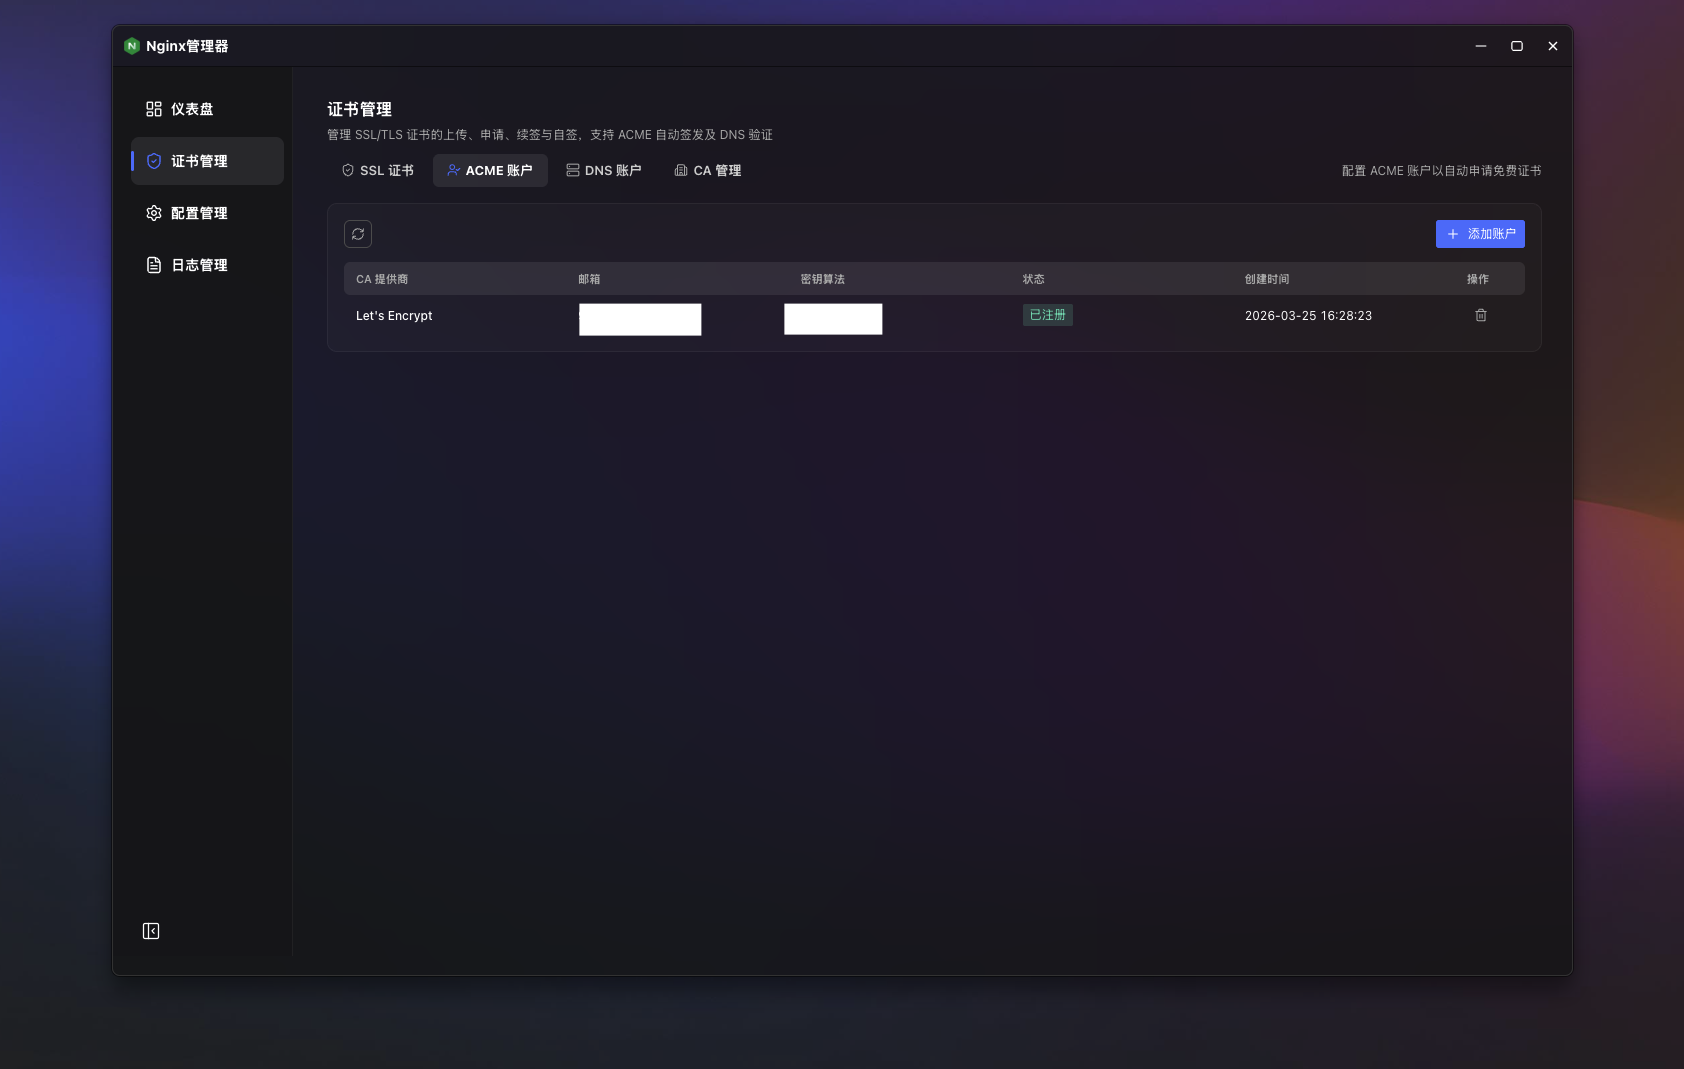Refresh the ACME account list

click(358, 233)
